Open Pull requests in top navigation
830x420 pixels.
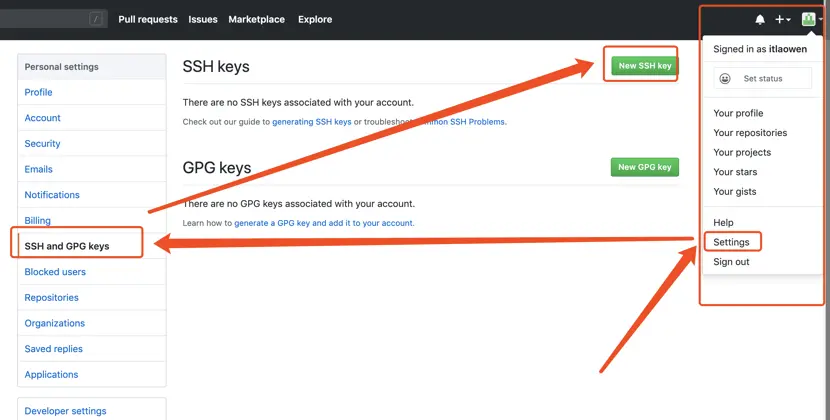tap(148, 19)
